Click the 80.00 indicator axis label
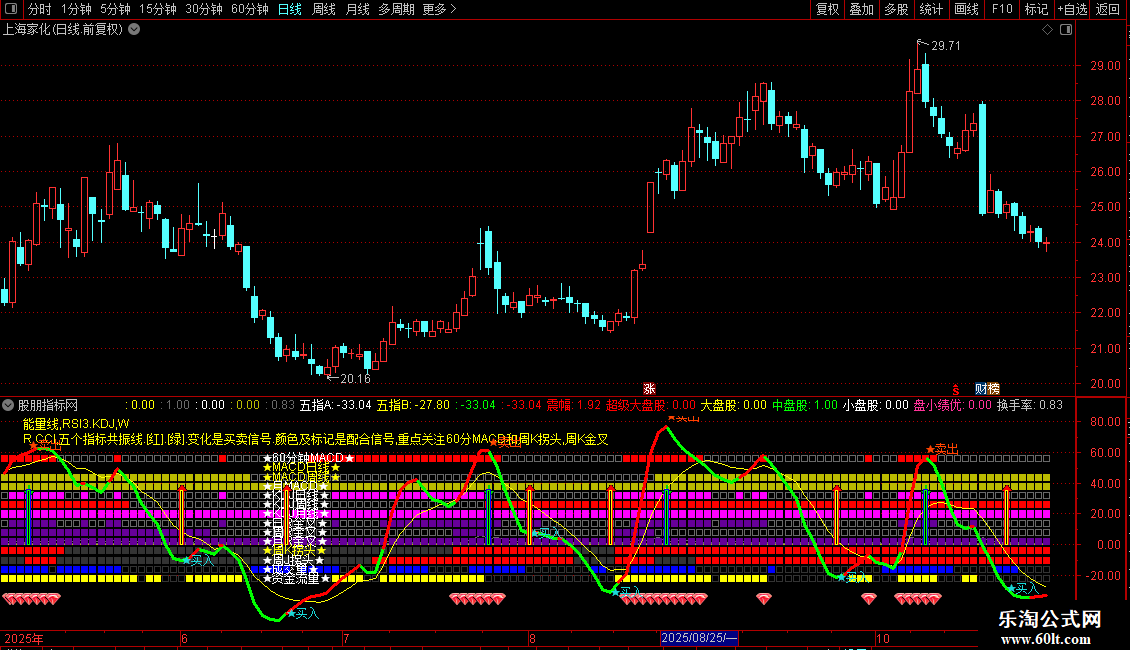Screen dimensions: 1130x650 (1103, 422)
